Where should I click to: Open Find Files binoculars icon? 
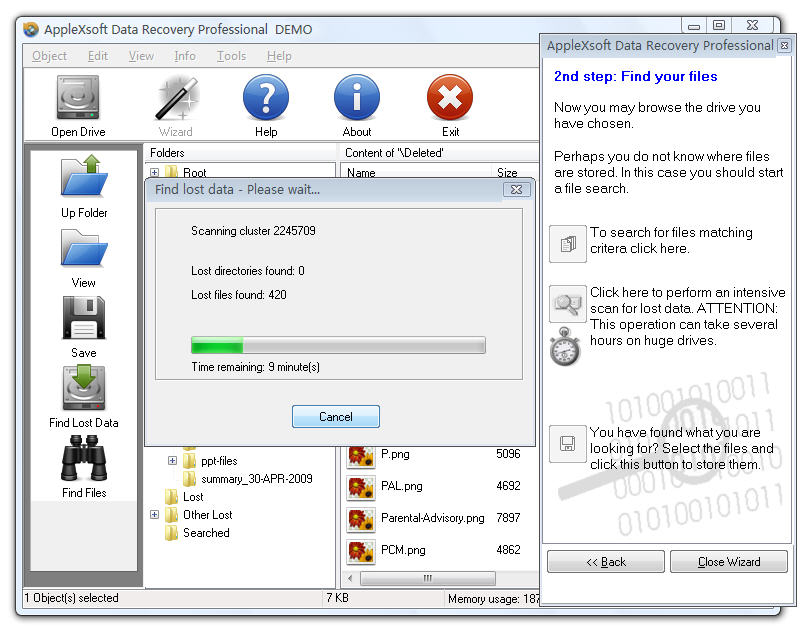tap(84, 459)
